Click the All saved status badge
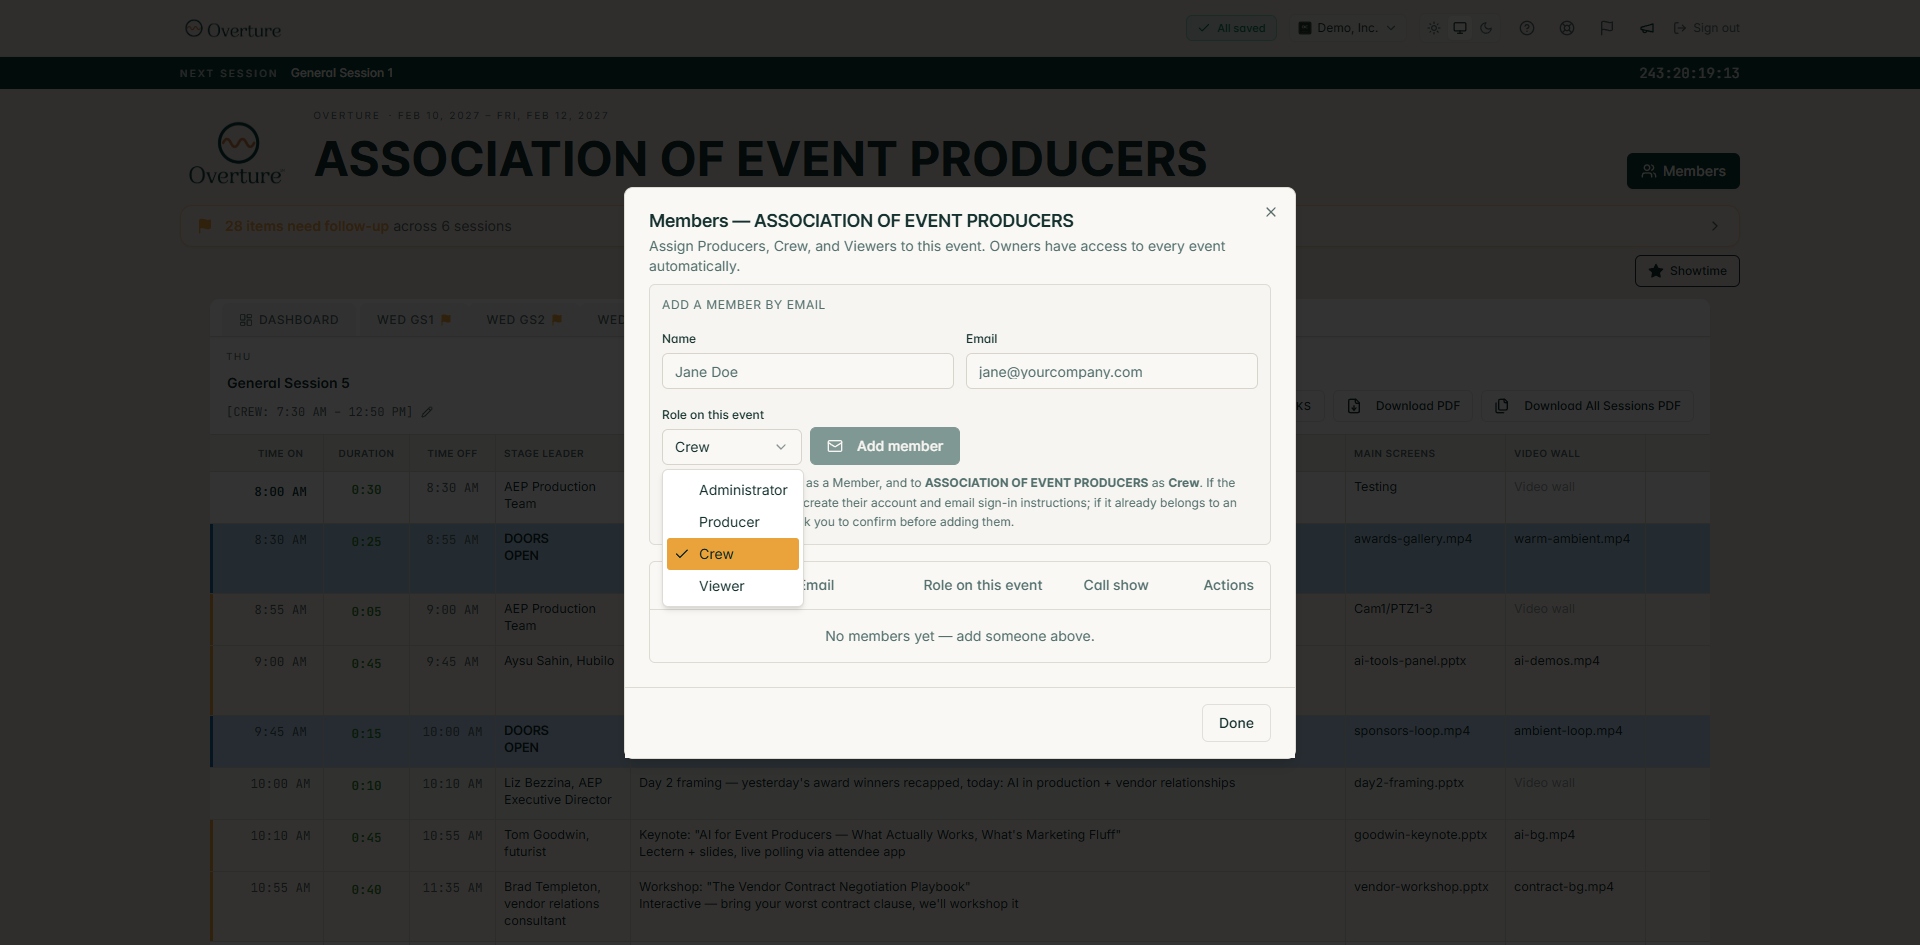 click(x=1231, y=28)
